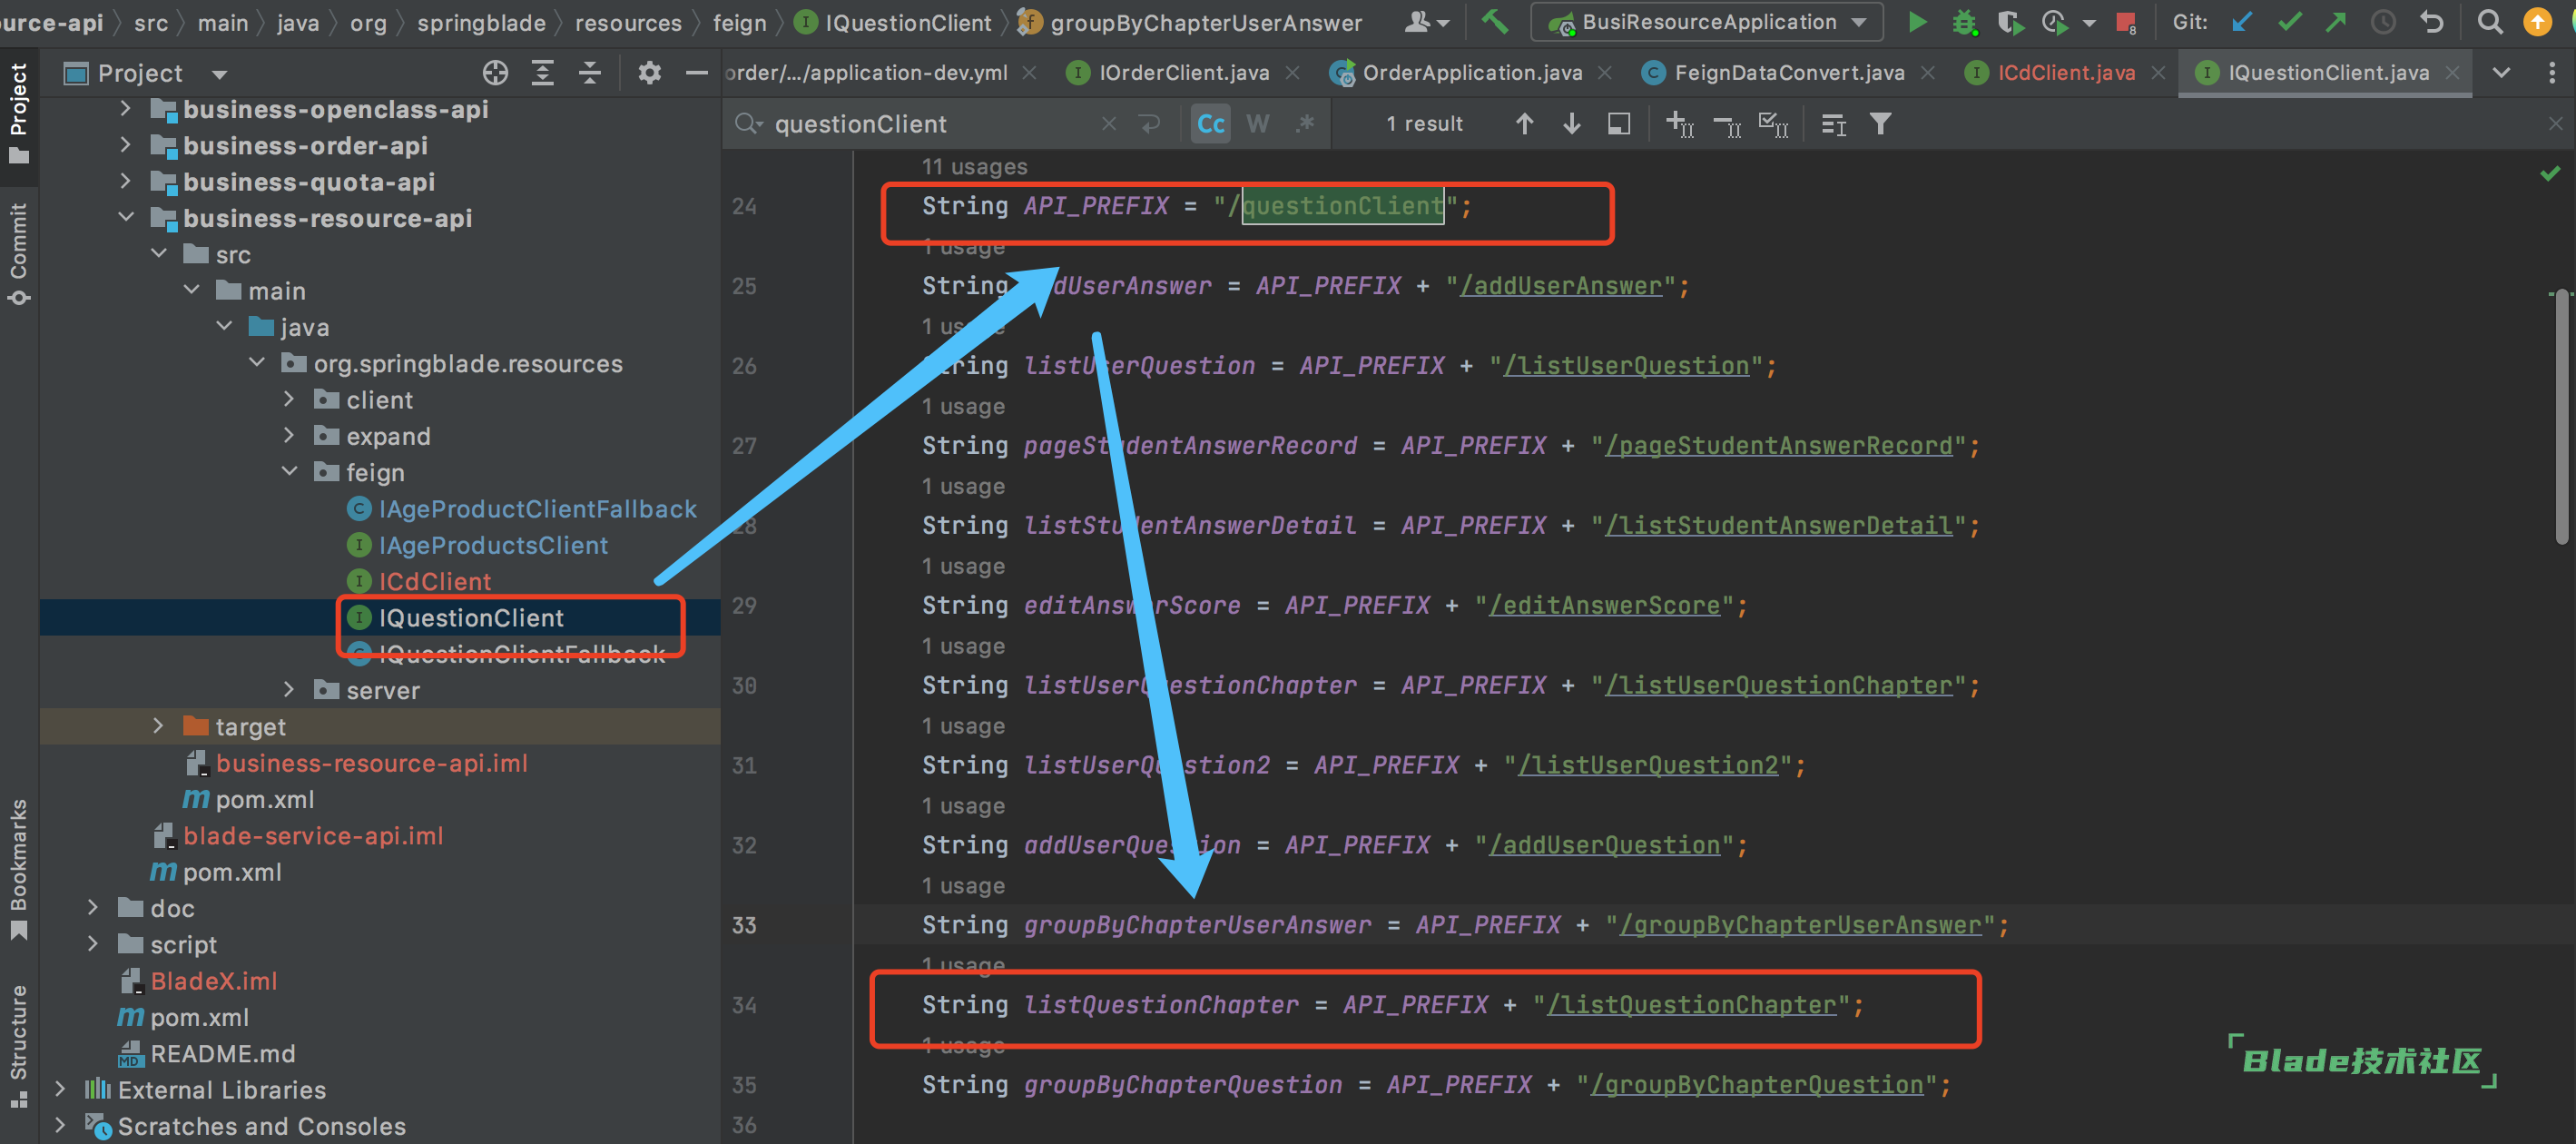Clear the questionClient search text
2576x1144 pixels.
click(x=1108, y=124)
